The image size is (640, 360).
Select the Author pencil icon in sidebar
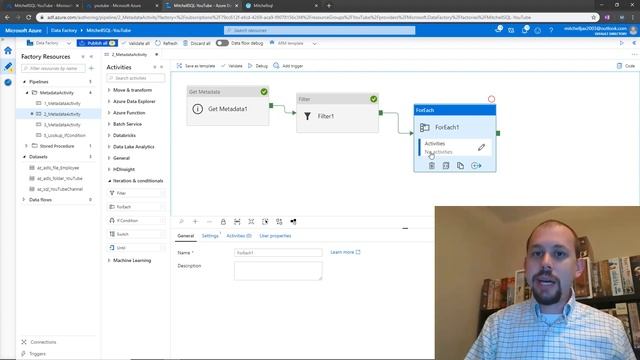(x=8, y=66)
